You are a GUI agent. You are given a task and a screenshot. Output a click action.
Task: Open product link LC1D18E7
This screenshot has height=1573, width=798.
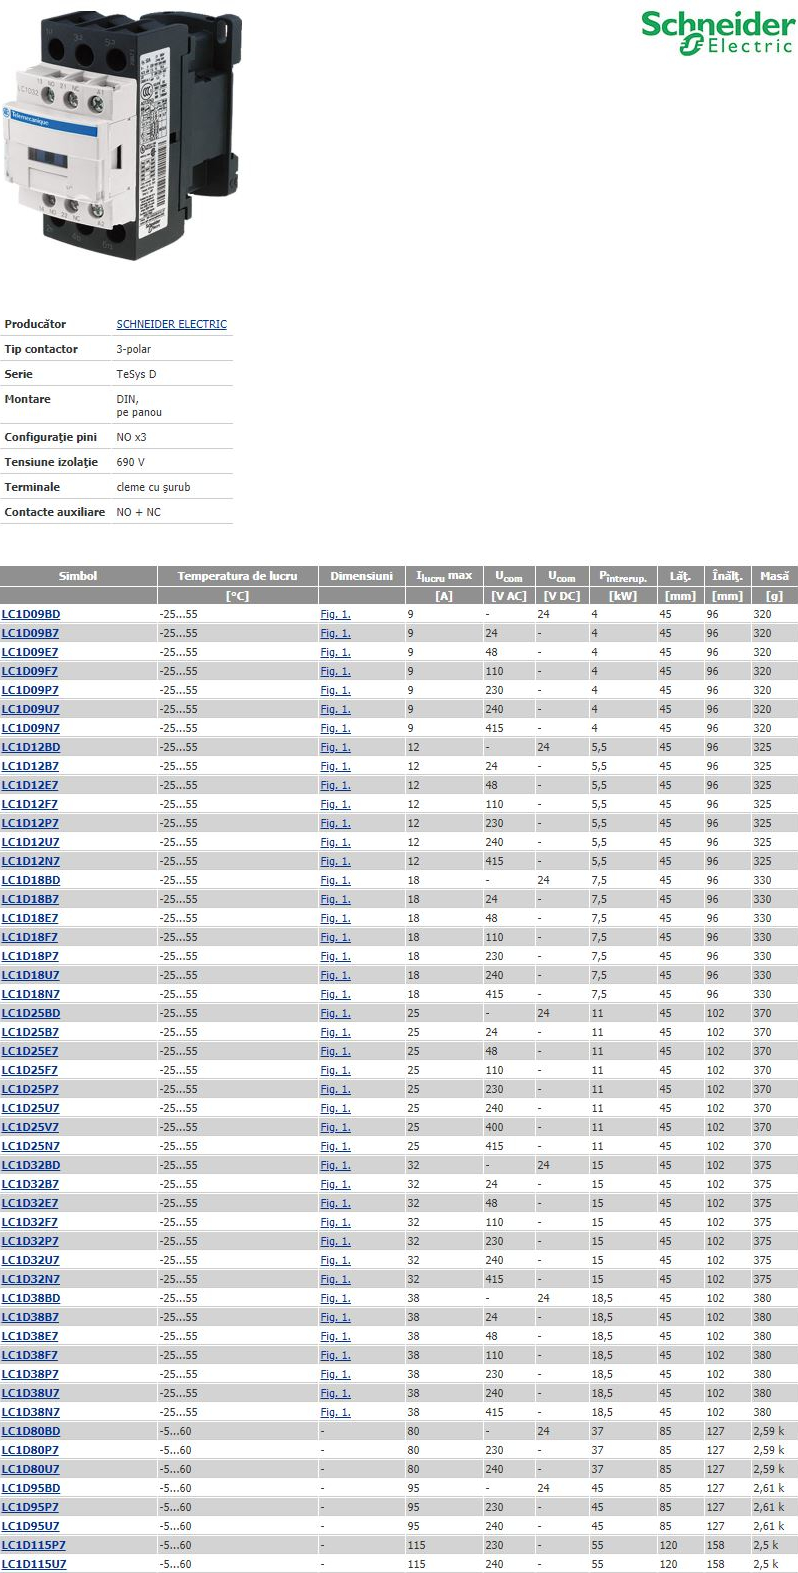coord(30,918)
